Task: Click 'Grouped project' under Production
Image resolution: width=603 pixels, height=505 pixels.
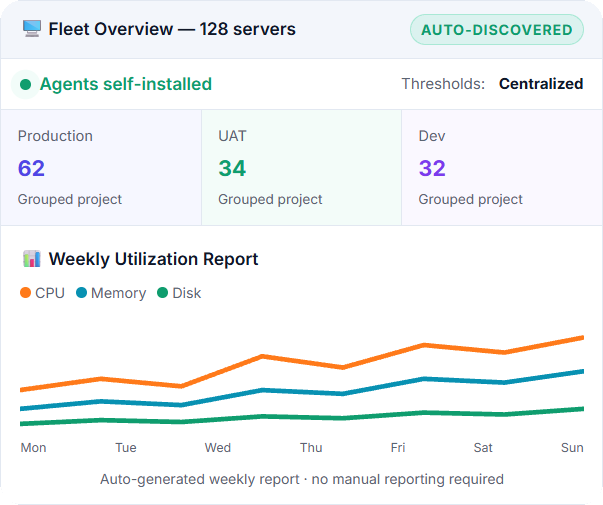Action: point(70,199)
